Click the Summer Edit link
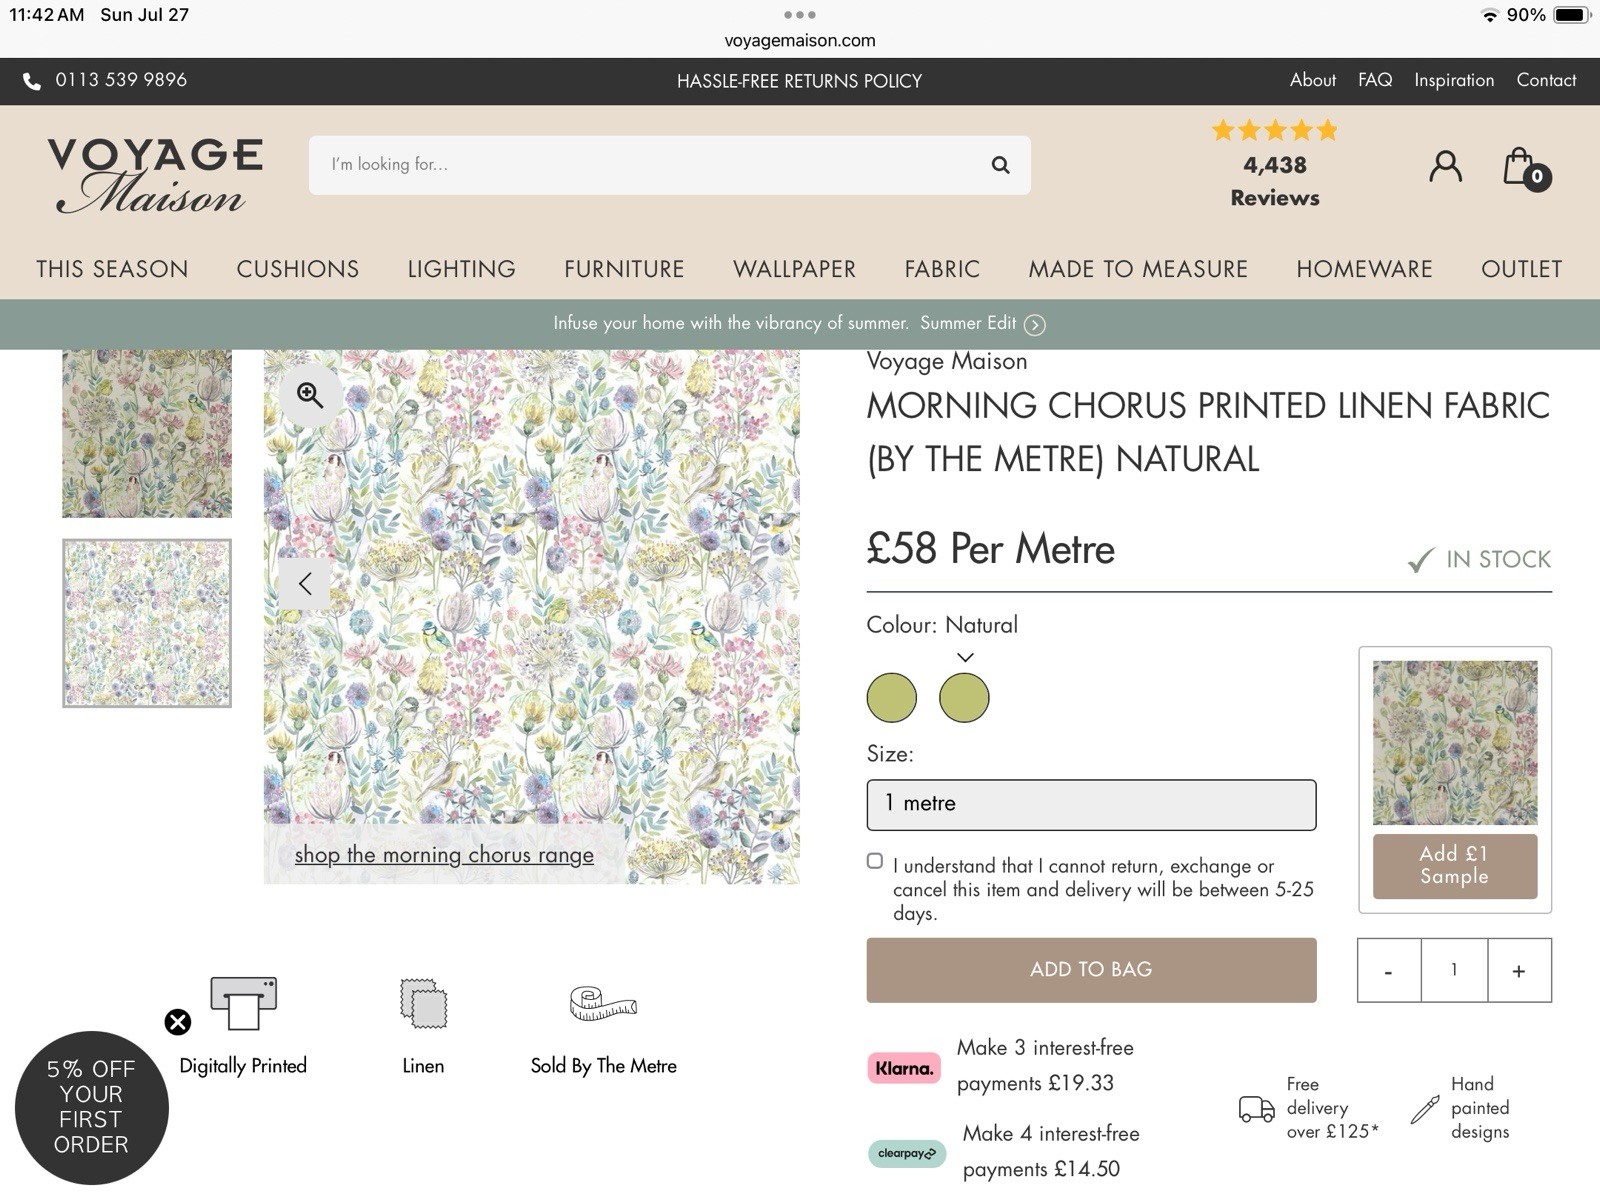 968,323
